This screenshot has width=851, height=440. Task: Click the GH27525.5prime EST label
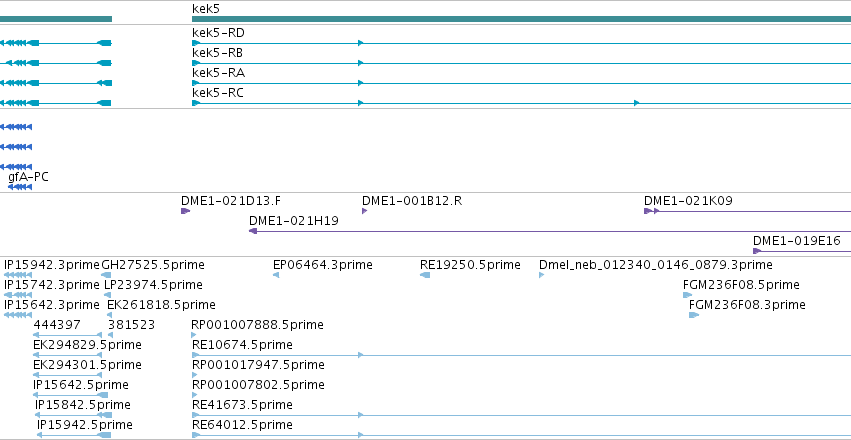point(153,265)
